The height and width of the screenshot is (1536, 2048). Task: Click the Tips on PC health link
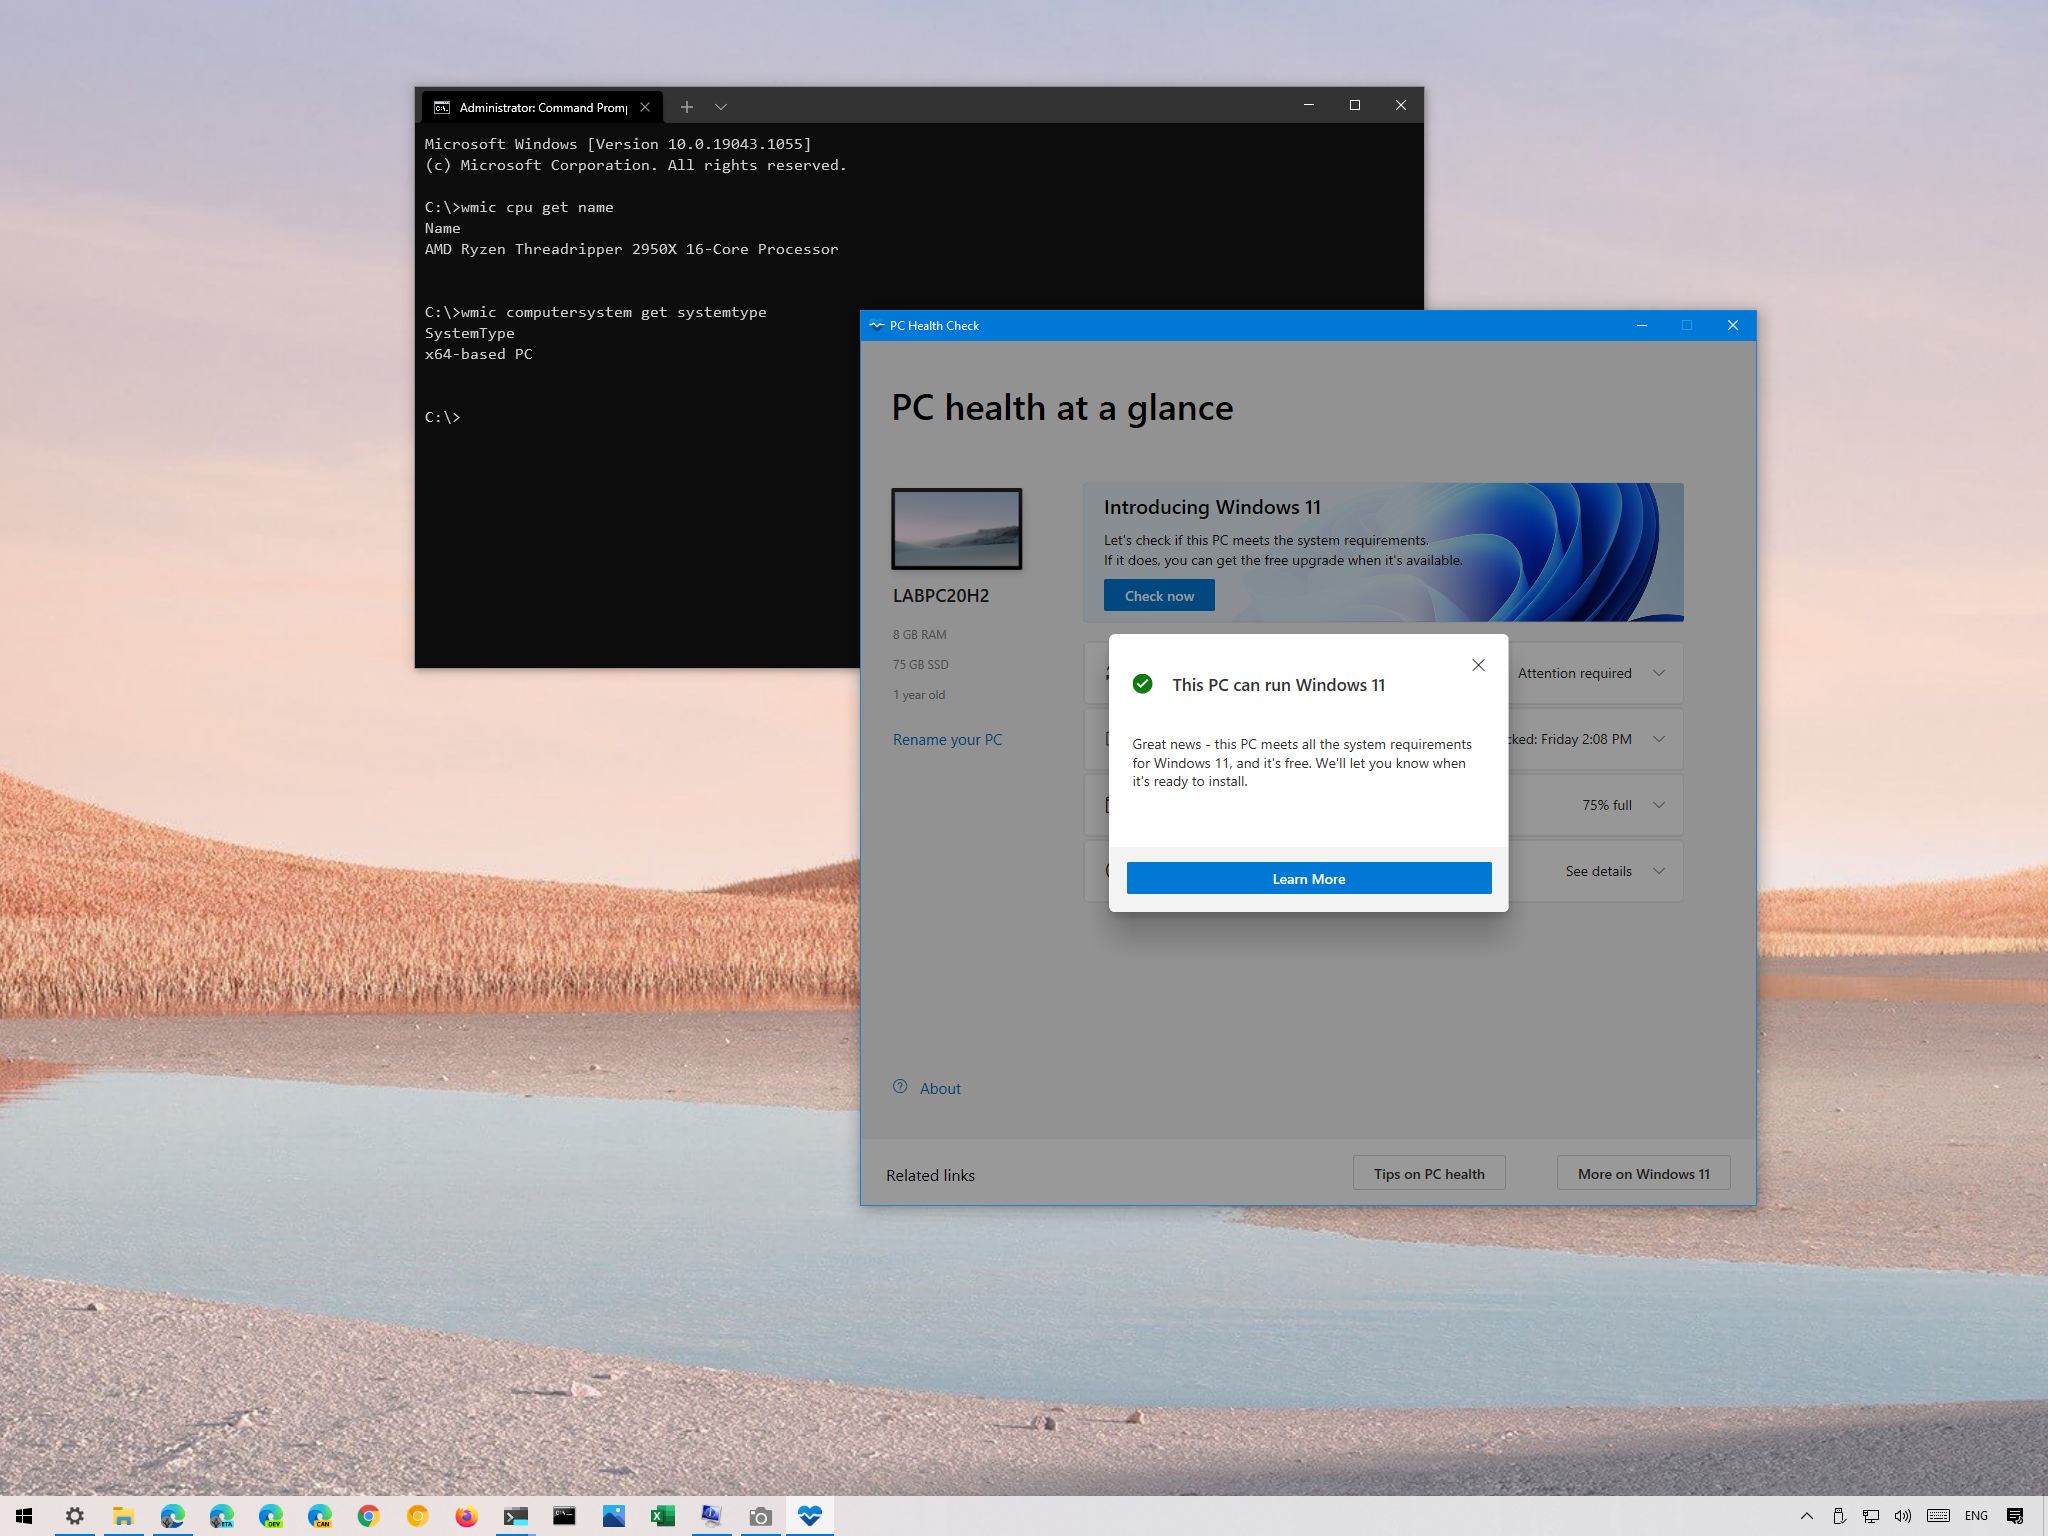point(1427,1173)
